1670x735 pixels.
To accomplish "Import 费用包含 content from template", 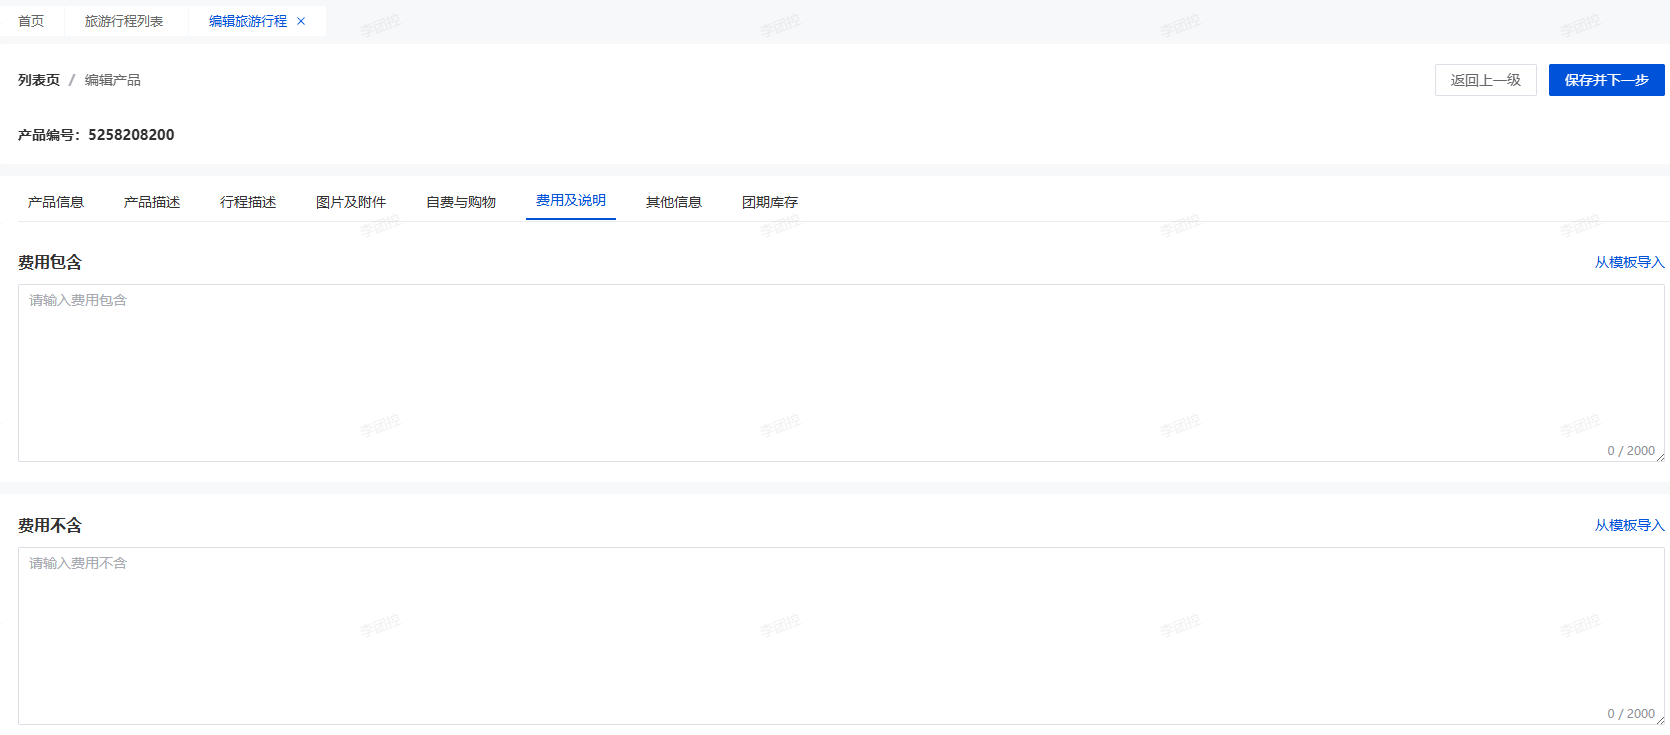I will (x=1629, y=262).
